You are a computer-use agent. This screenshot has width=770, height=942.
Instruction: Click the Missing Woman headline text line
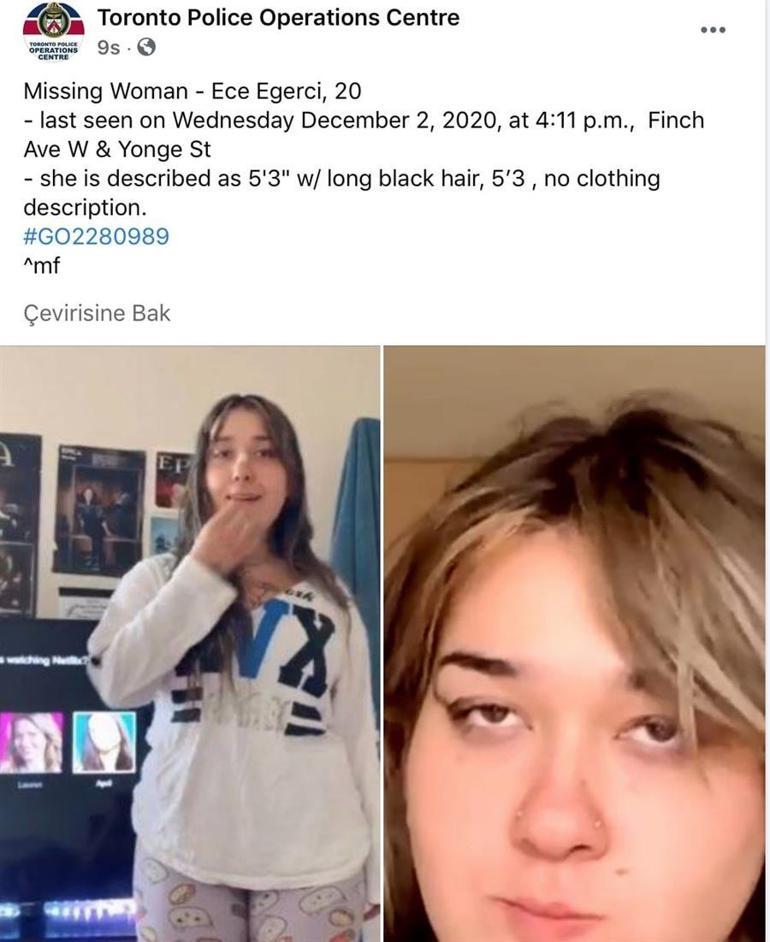(x=192, y=91)
